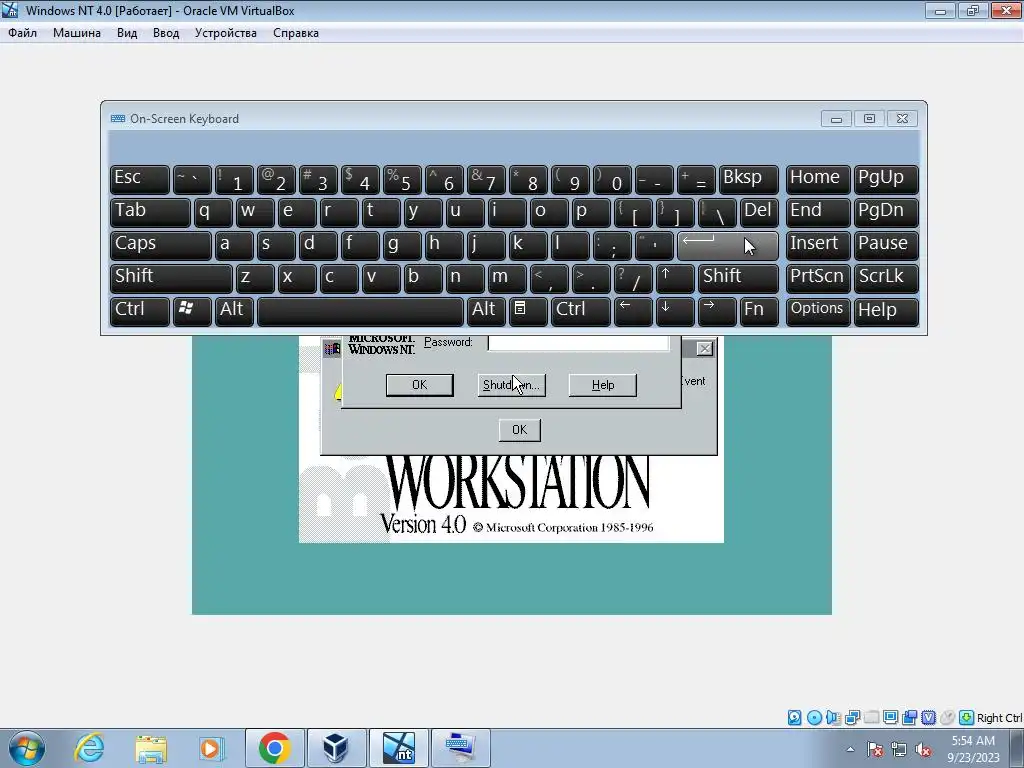
Task: Close the dialog behind the logon box
Action: pos(704,349)
